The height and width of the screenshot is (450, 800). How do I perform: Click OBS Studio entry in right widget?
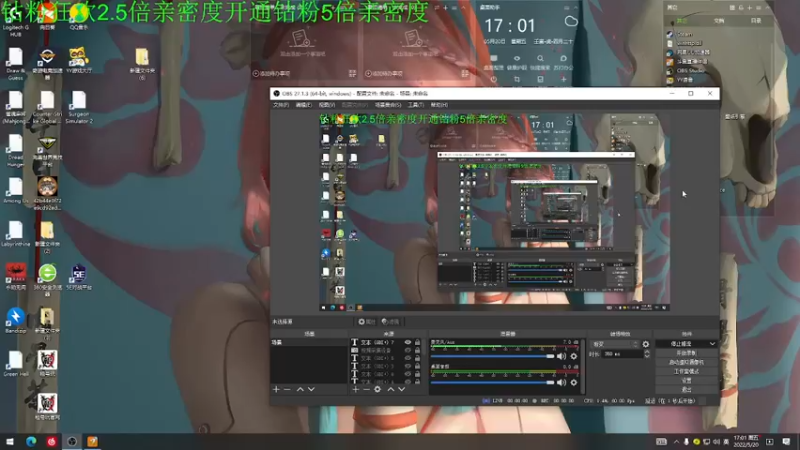686,71
